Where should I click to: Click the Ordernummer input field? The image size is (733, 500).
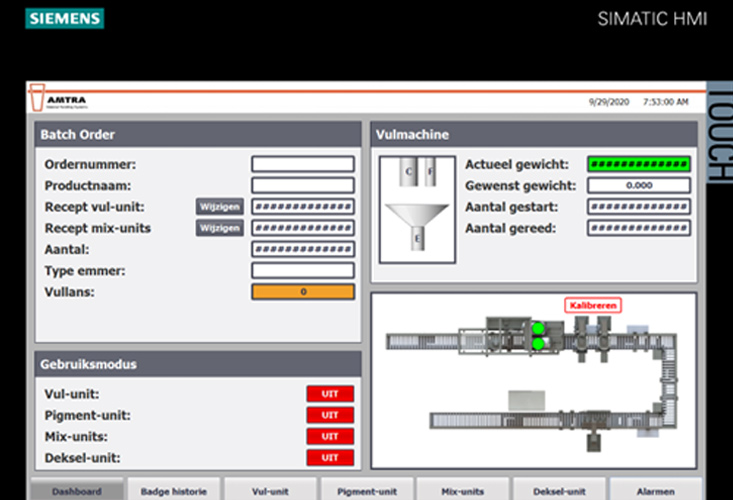[302, 164]
